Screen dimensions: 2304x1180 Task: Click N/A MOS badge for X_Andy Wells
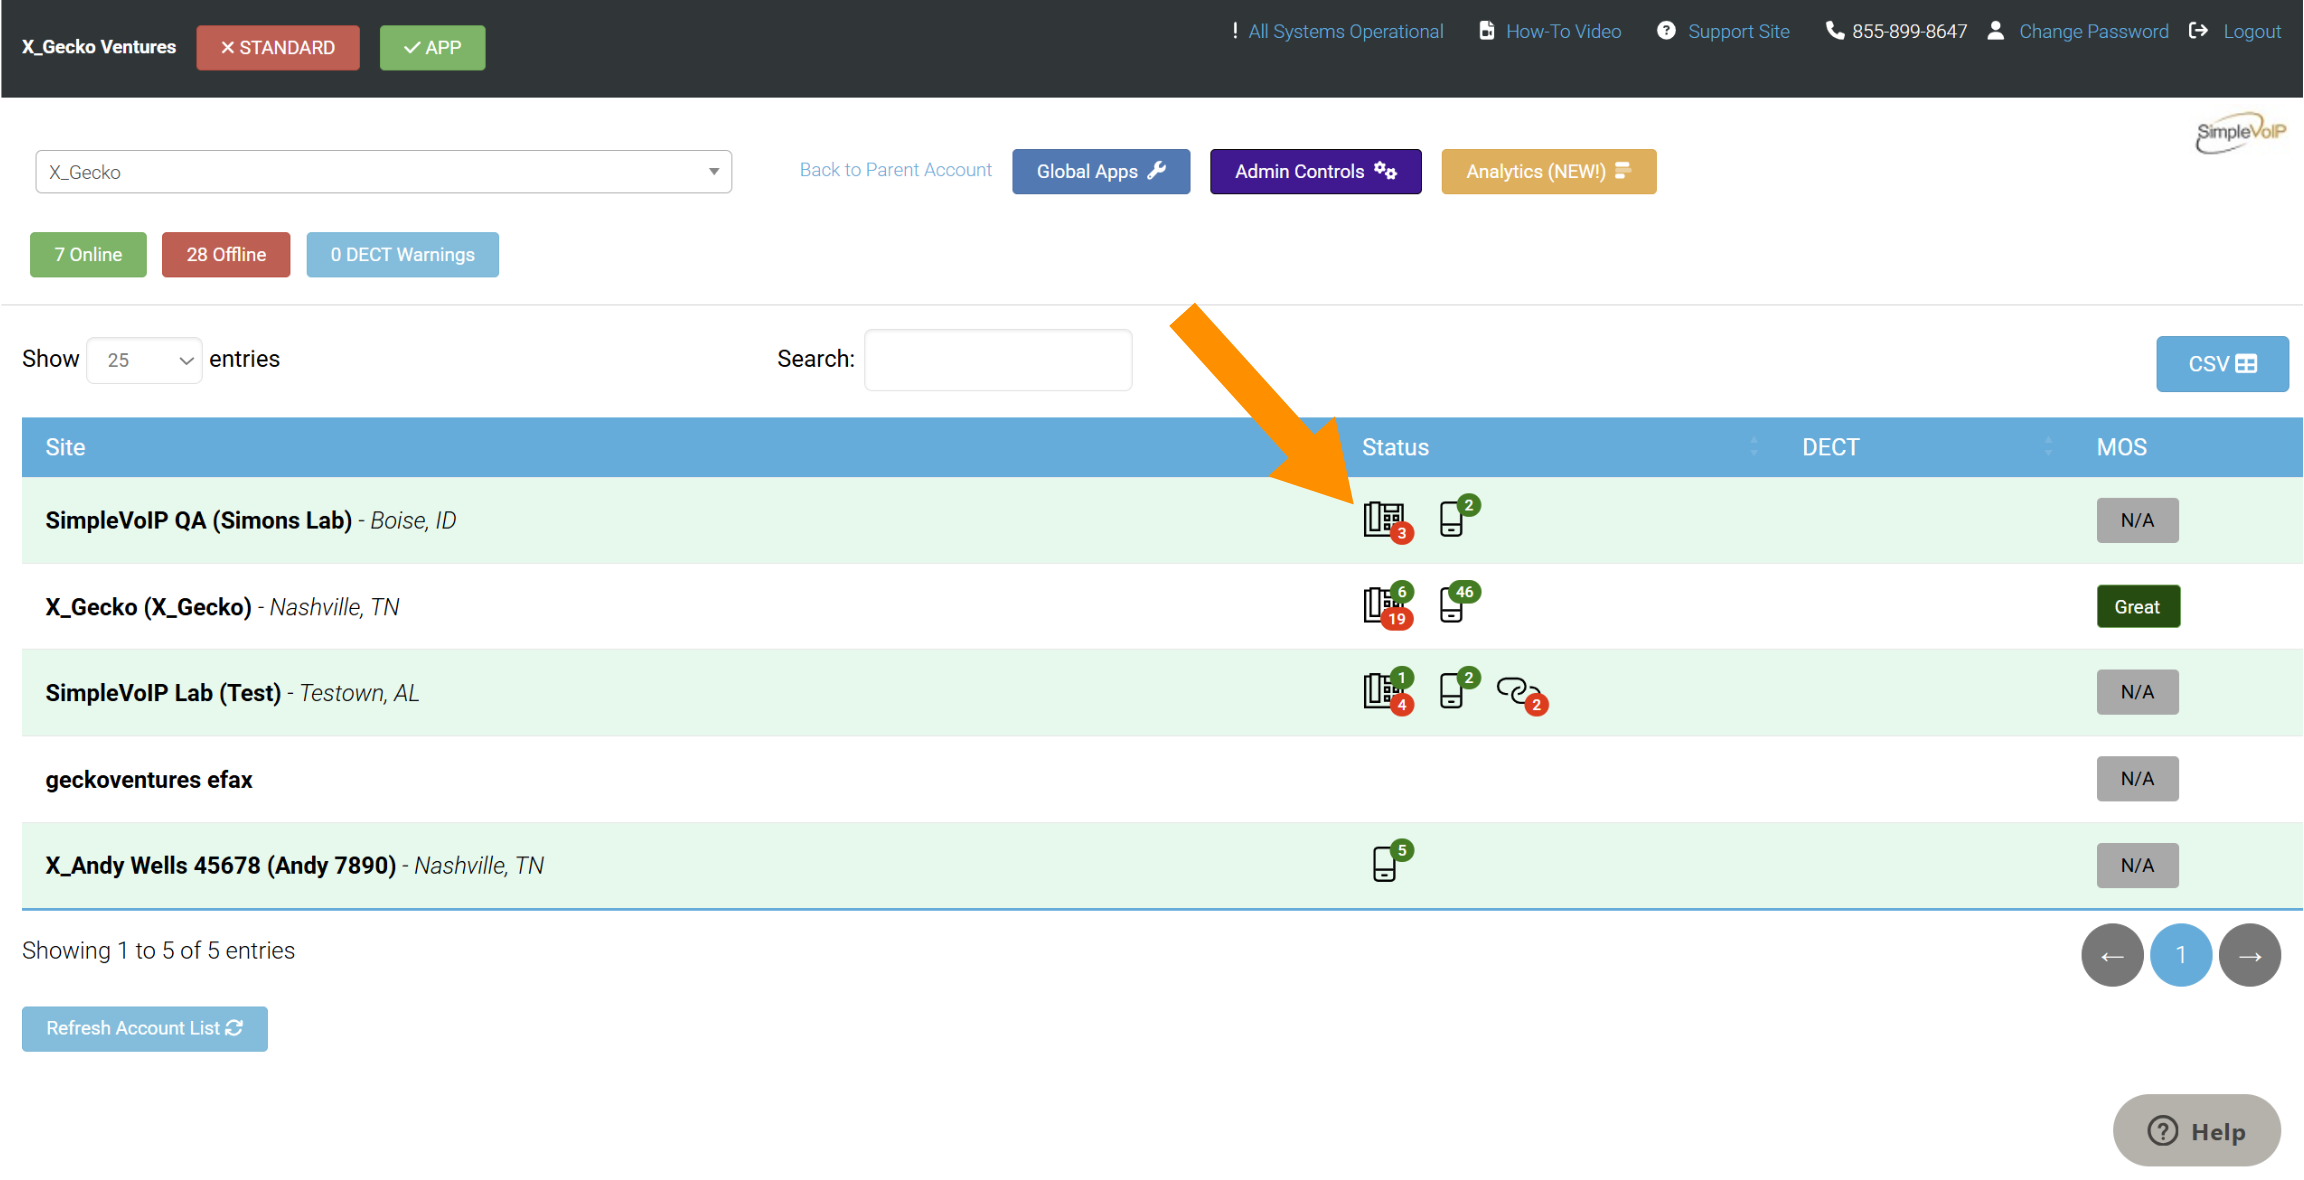click(x=2138, y=865)
